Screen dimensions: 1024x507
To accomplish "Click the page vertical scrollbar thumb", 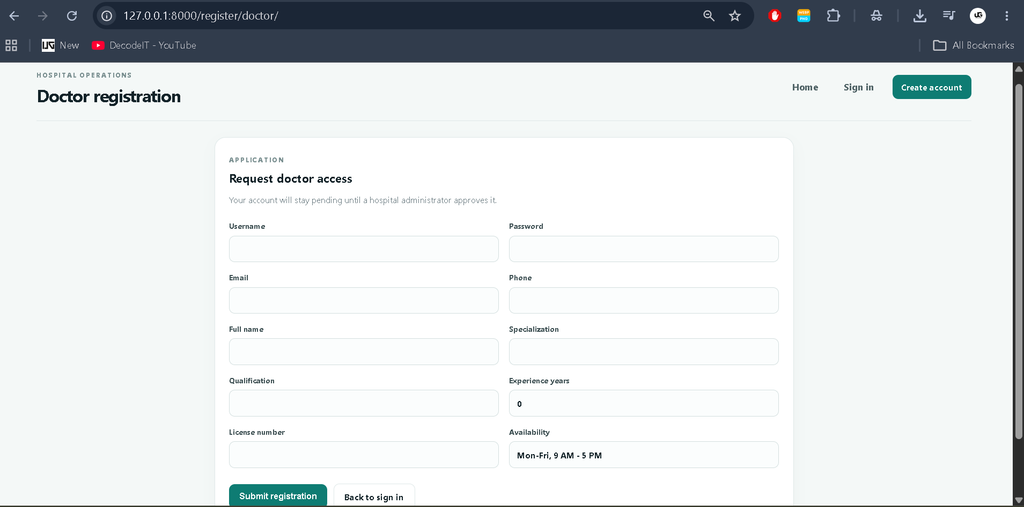I will tap(1018, 261).
